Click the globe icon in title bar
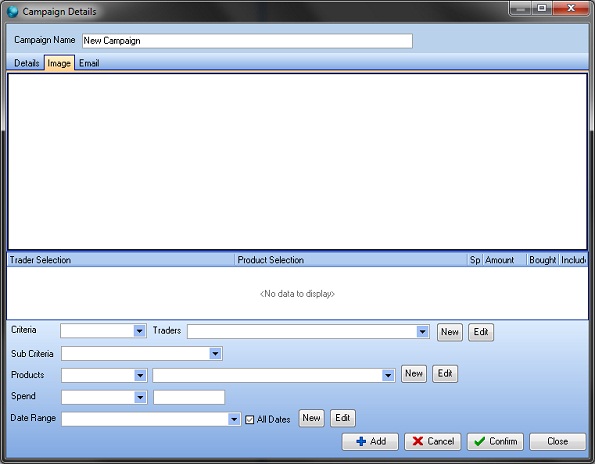Screen dimensions: 595x464 (x=13, y=12)
